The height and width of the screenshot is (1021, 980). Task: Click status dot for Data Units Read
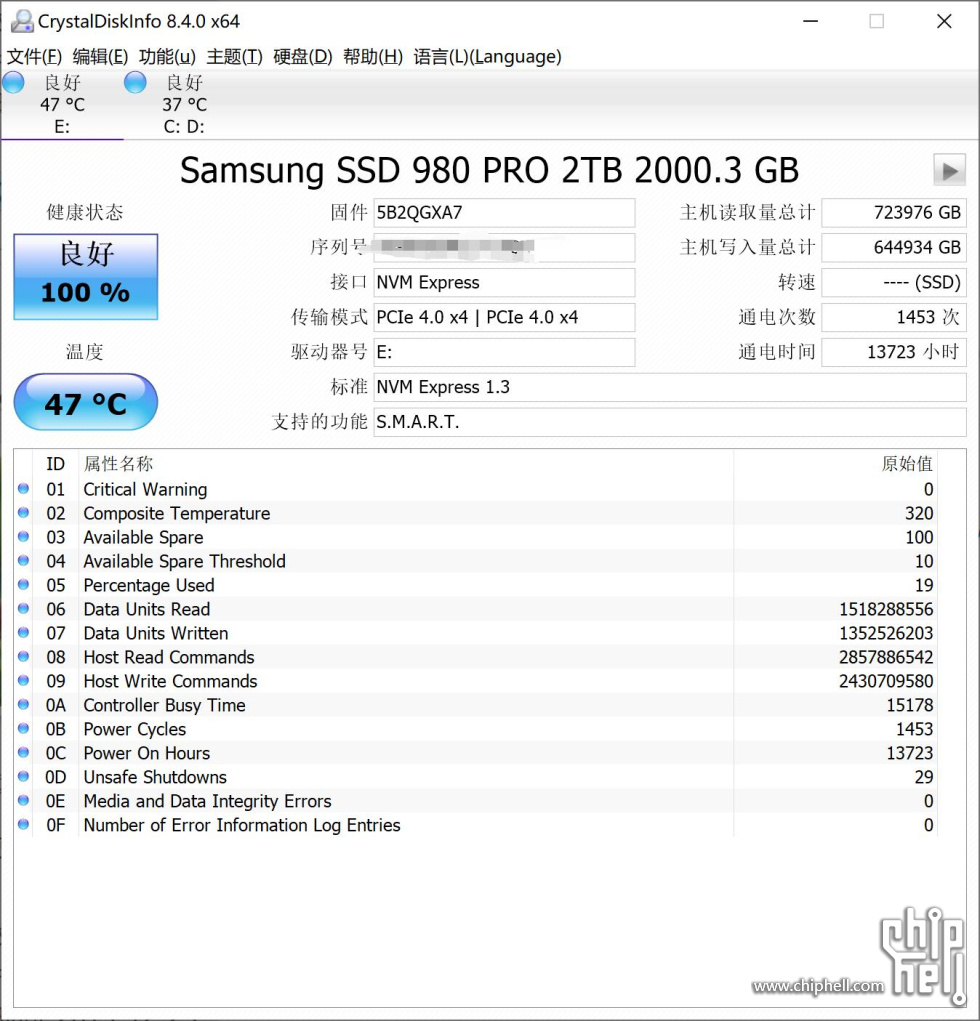(23, 609)
